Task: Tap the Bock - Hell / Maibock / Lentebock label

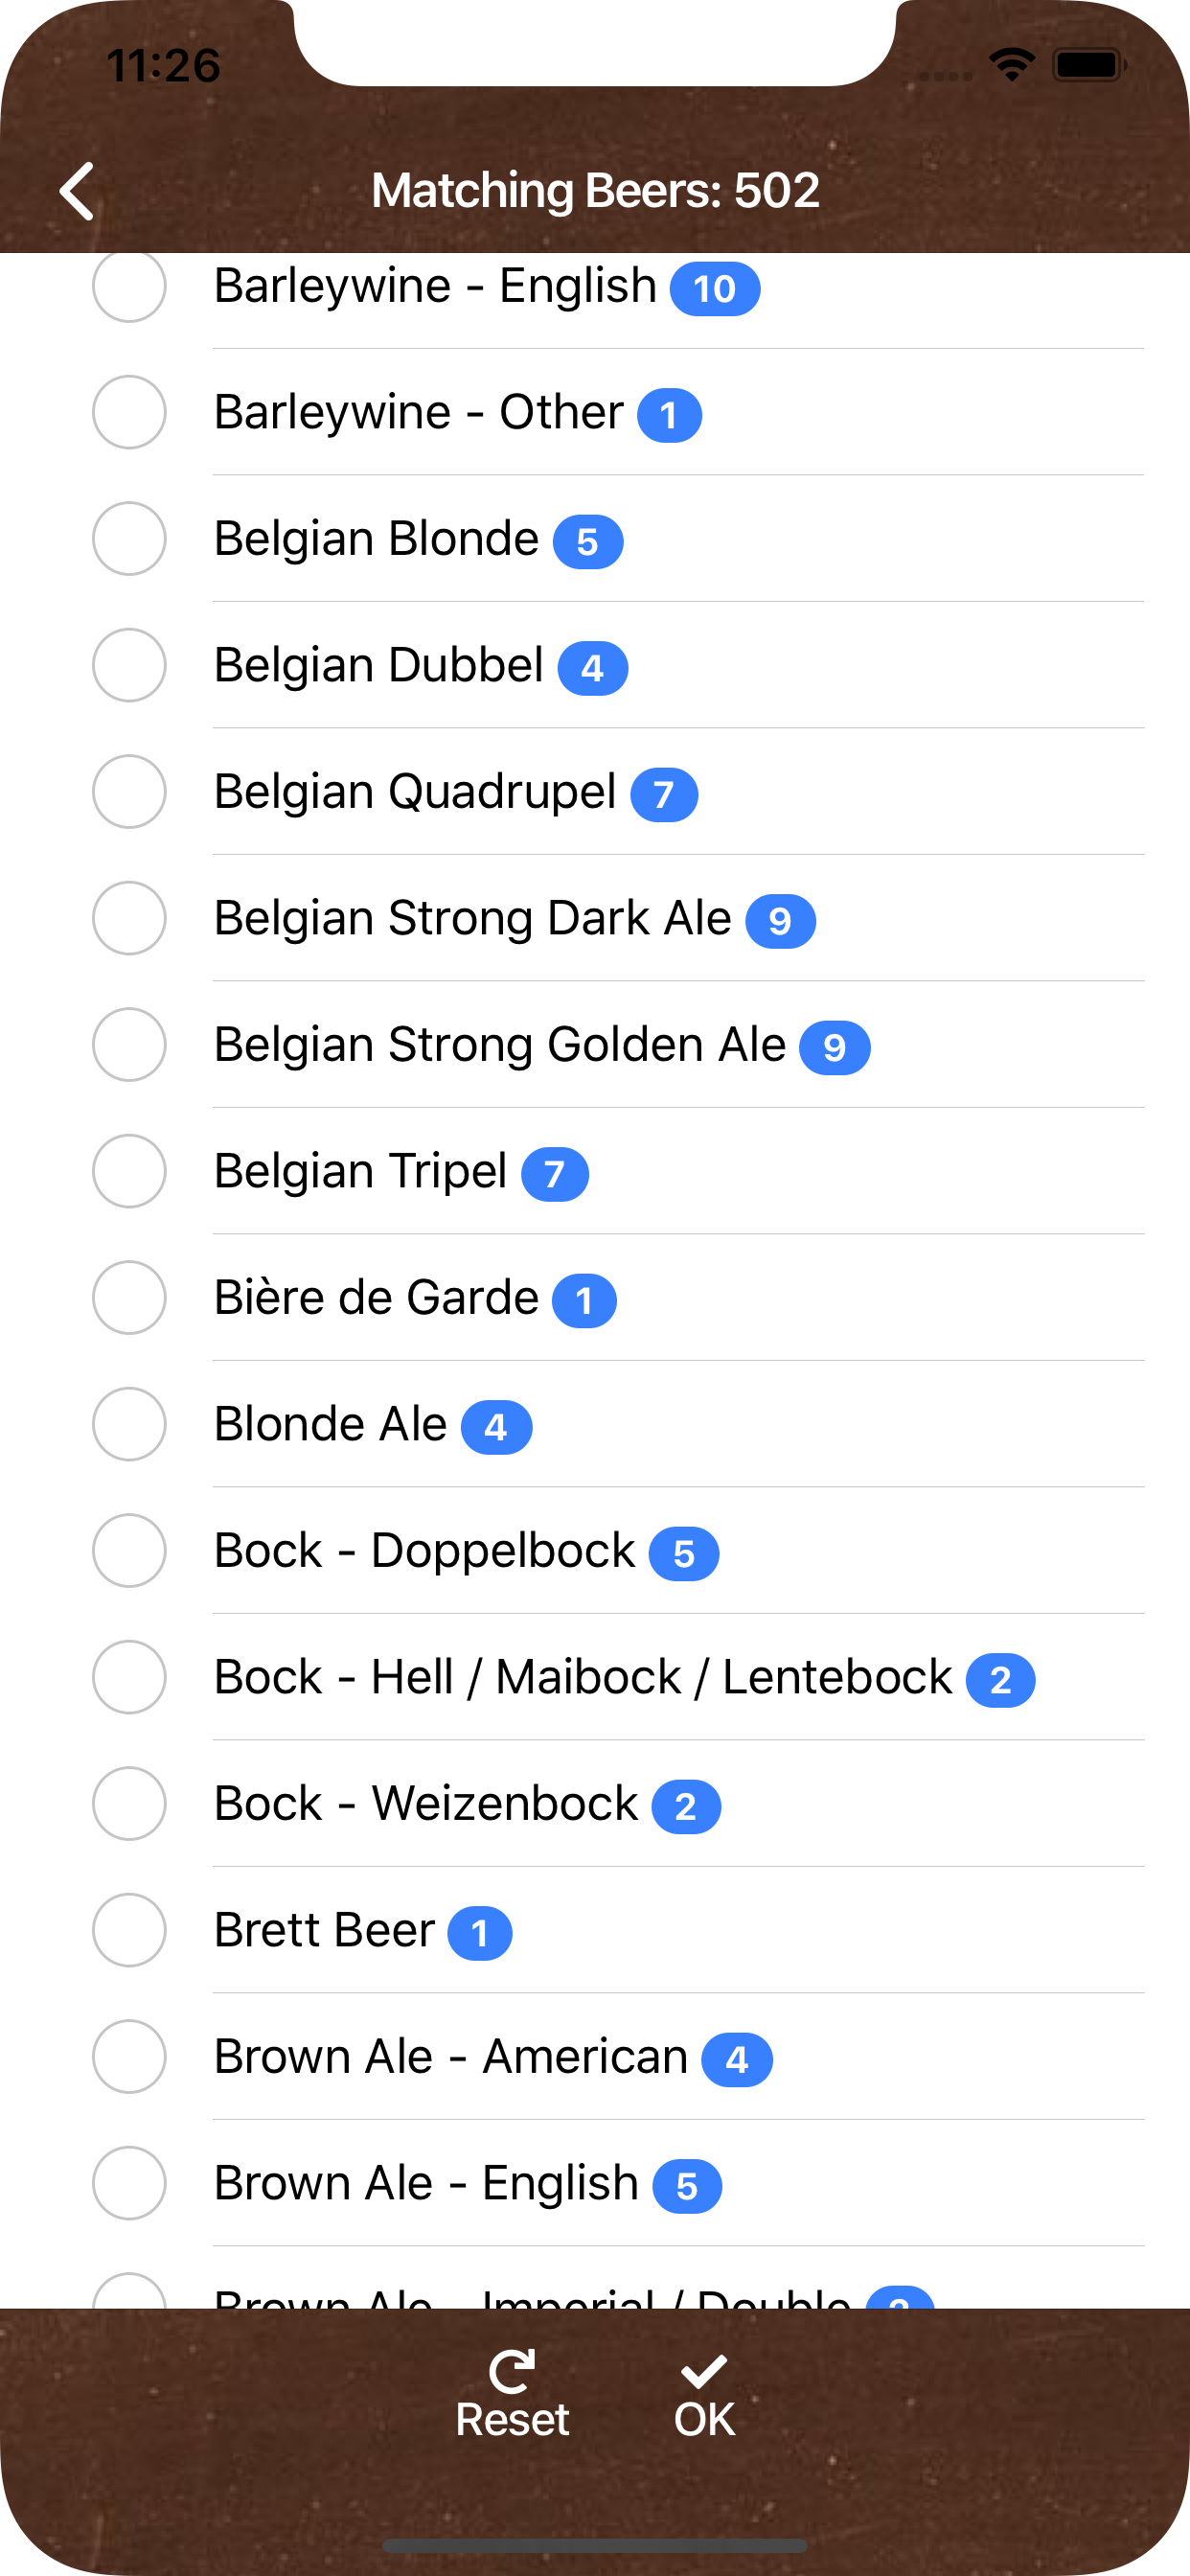Action: coord(583,1677)
